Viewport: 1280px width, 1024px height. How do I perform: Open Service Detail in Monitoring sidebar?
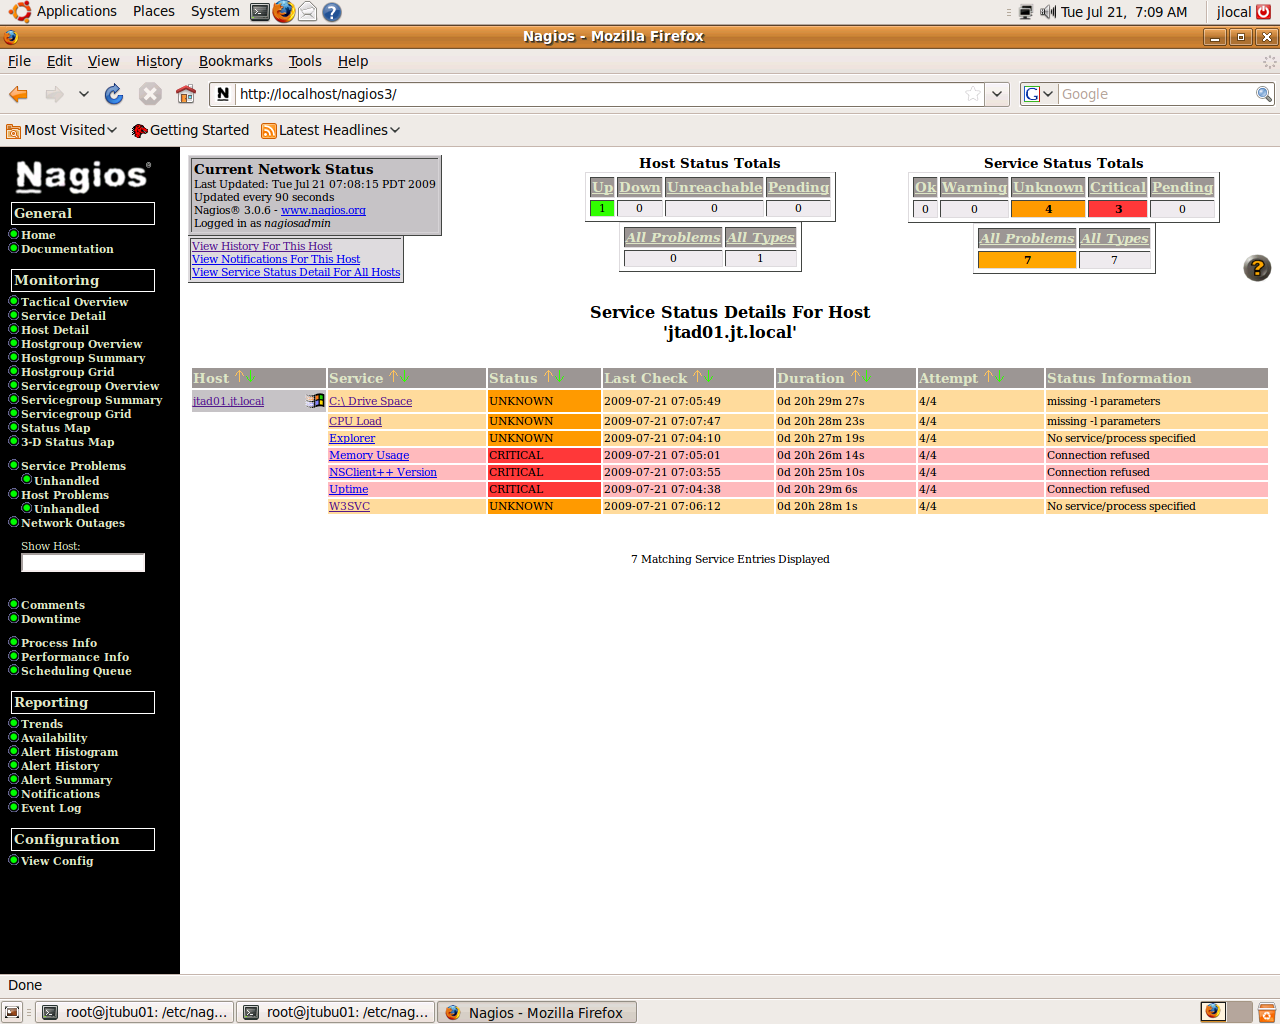pyautogui.click(x=63, y=316)
